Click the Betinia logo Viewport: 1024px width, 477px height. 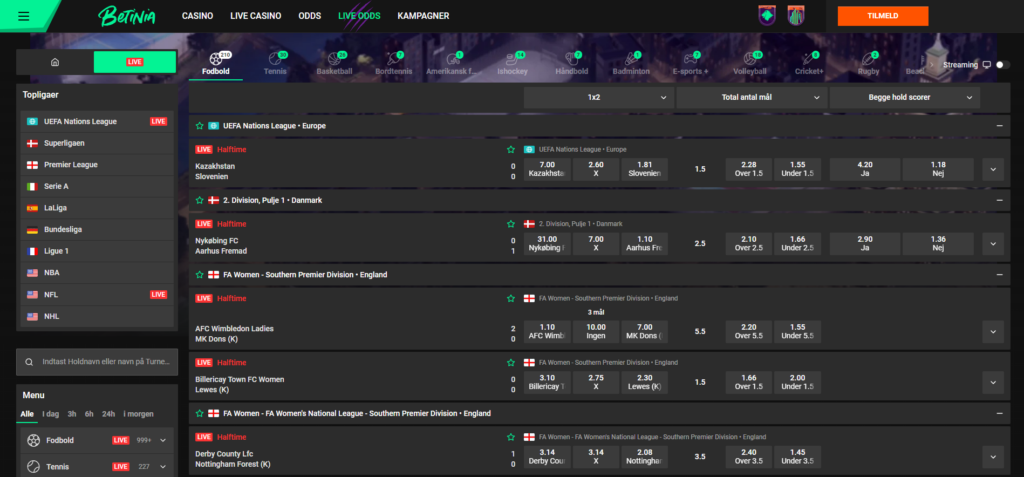[x=127, y=16]
